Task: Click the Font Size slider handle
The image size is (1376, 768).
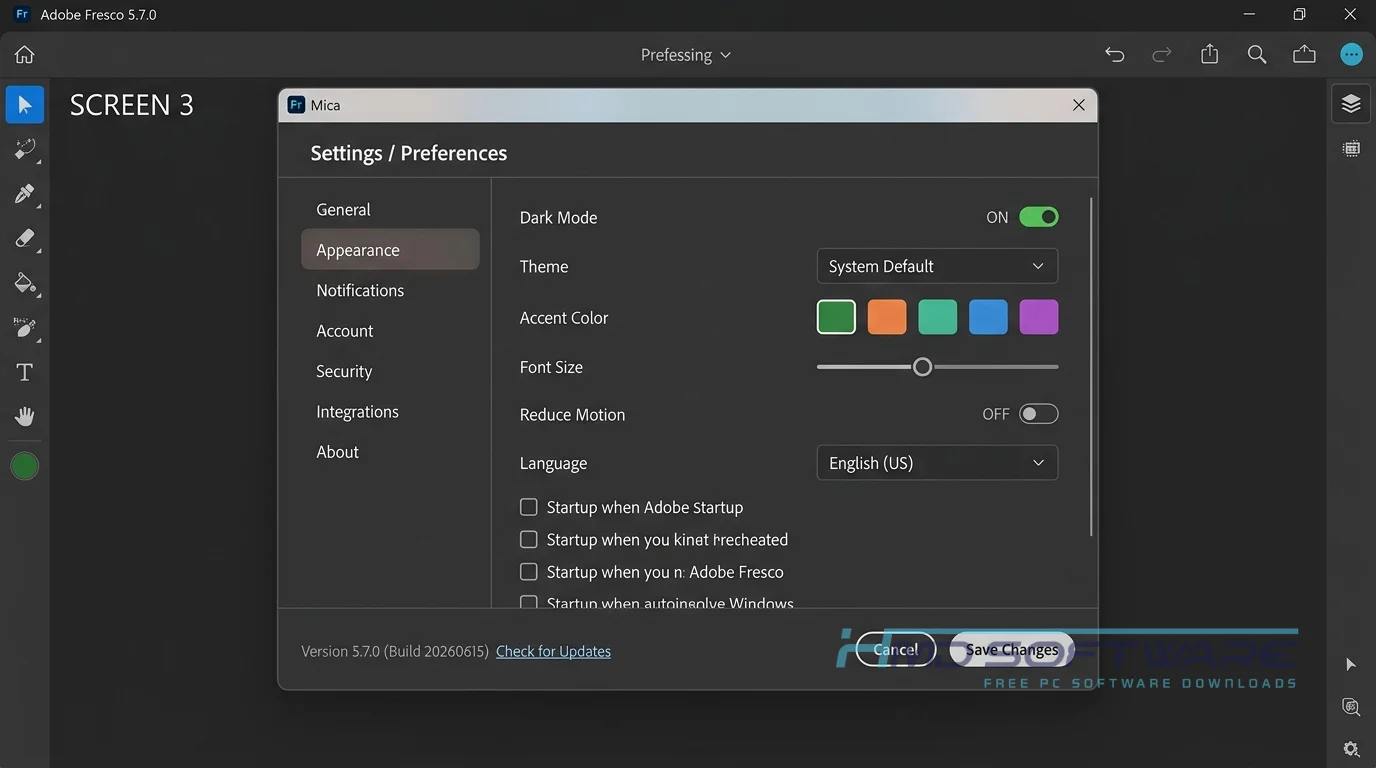Action: (x=923, y=367)
